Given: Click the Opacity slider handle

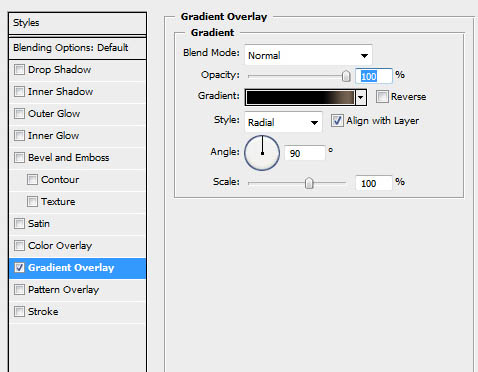Looking at the screenshot, I should point(346,76).
